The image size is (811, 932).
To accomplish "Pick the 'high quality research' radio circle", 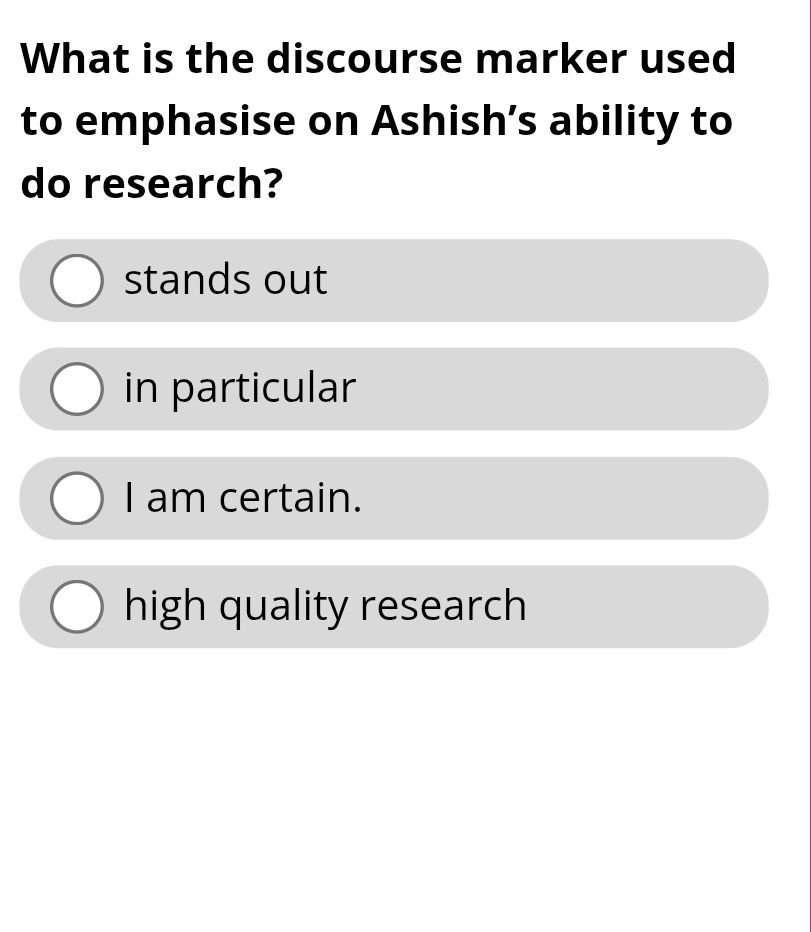I will click(77, 607).
